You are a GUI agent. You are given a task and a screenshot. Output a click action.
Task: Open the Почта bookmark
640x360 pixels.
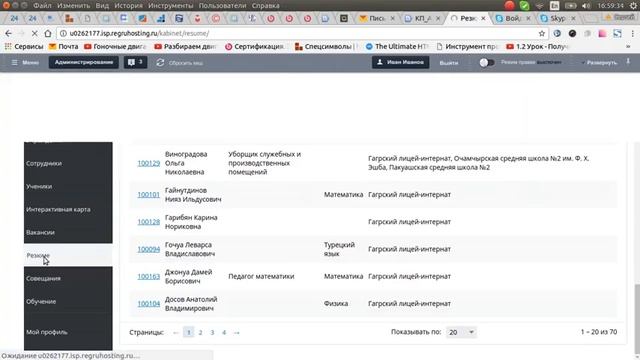63,47
